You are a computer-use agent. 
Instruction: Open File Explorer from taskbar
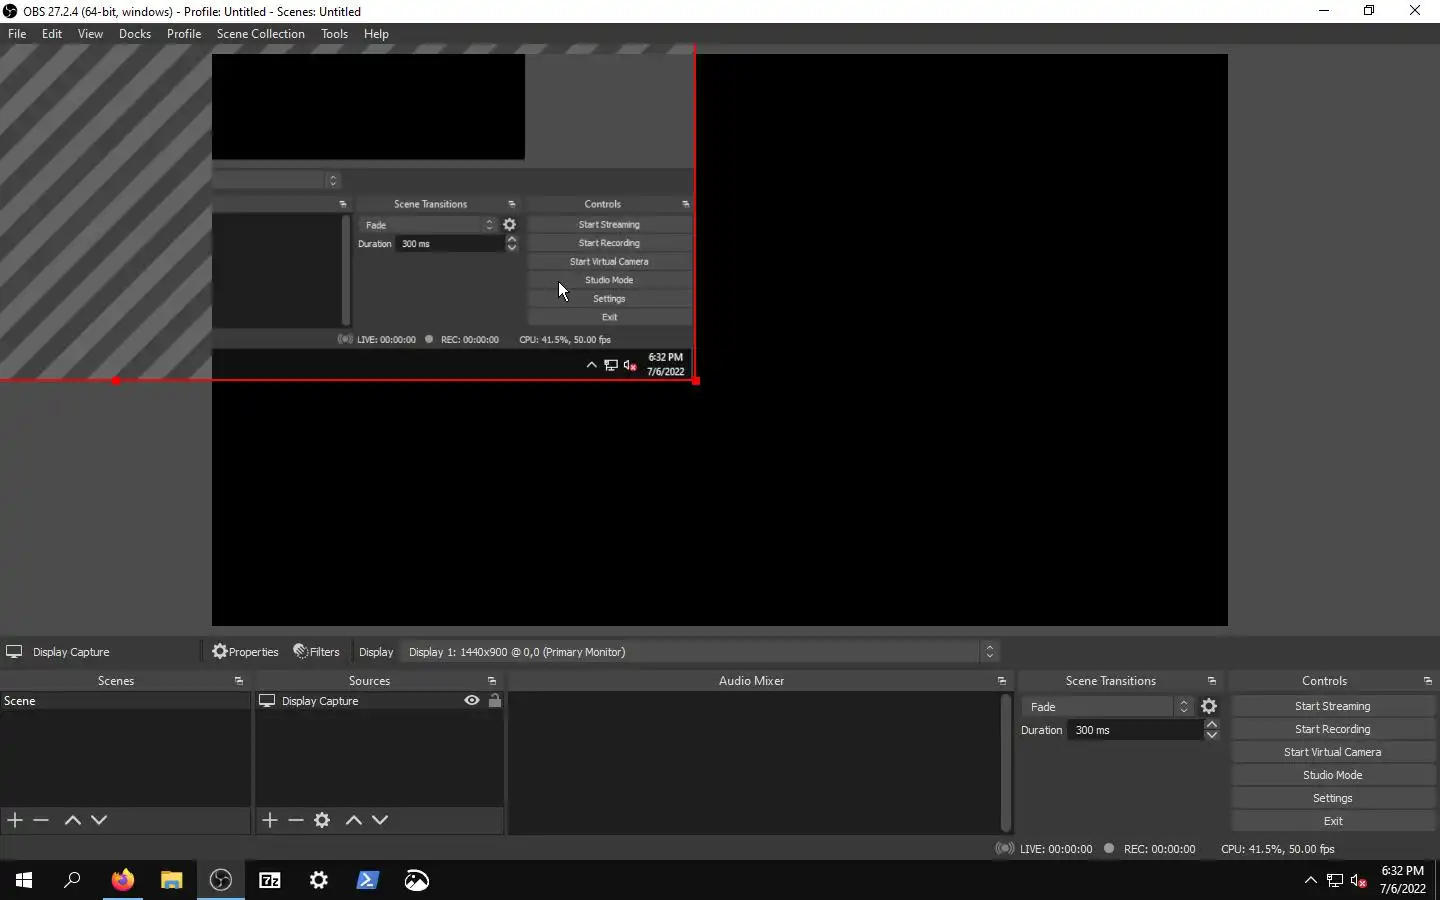pyautogui.click(x=172, y=880)
